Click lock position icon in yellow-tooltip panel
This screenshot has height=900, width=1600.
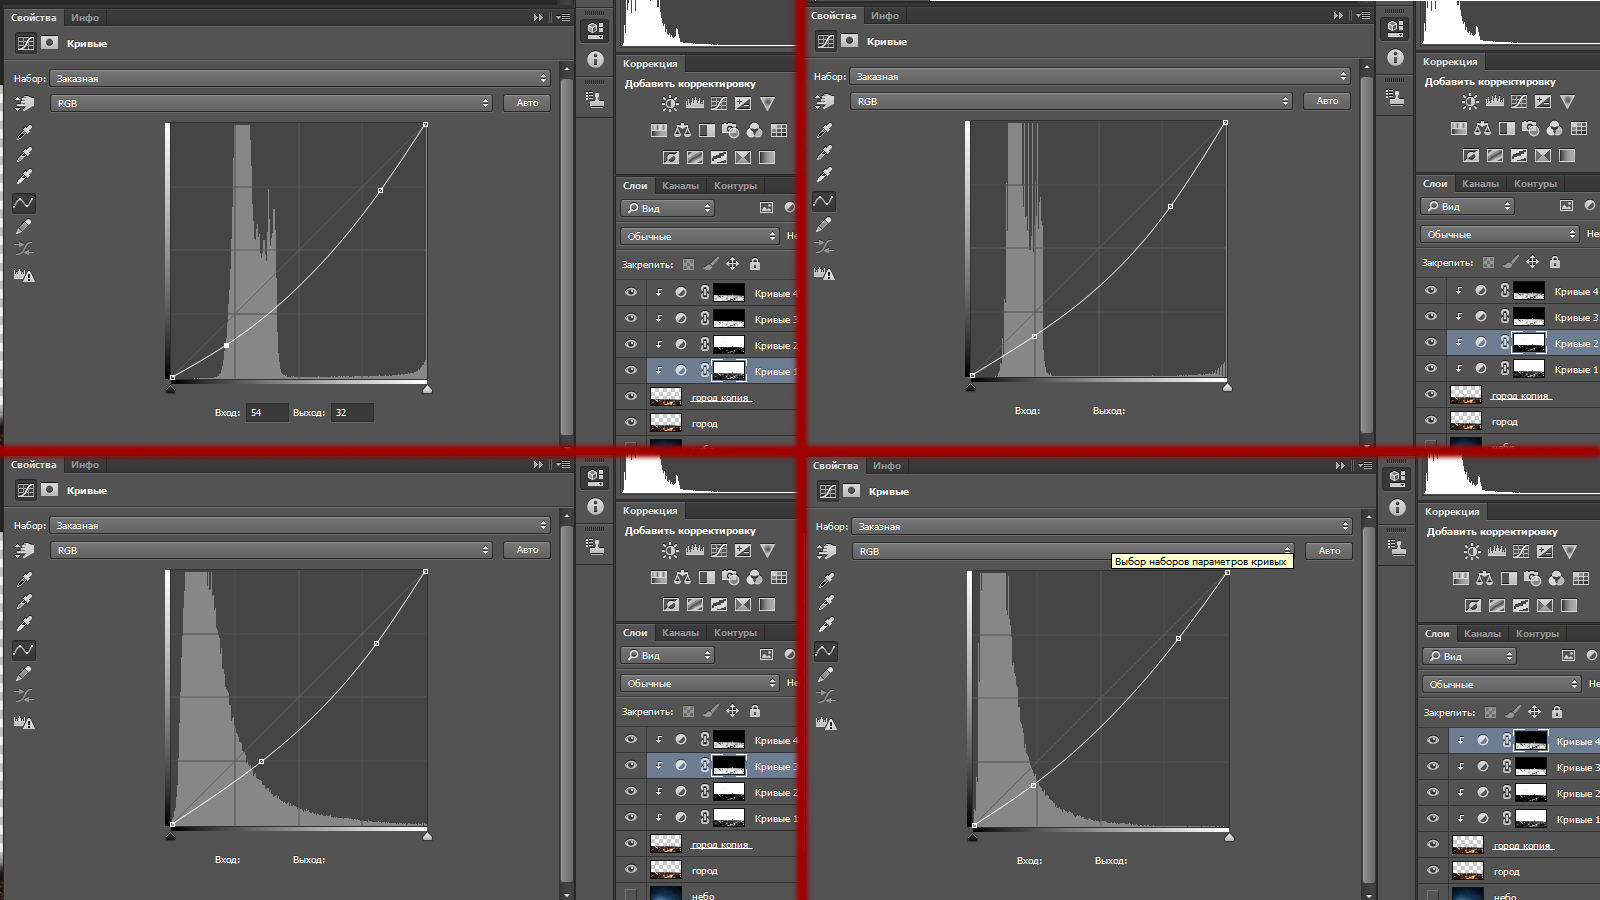[1534, 712]
